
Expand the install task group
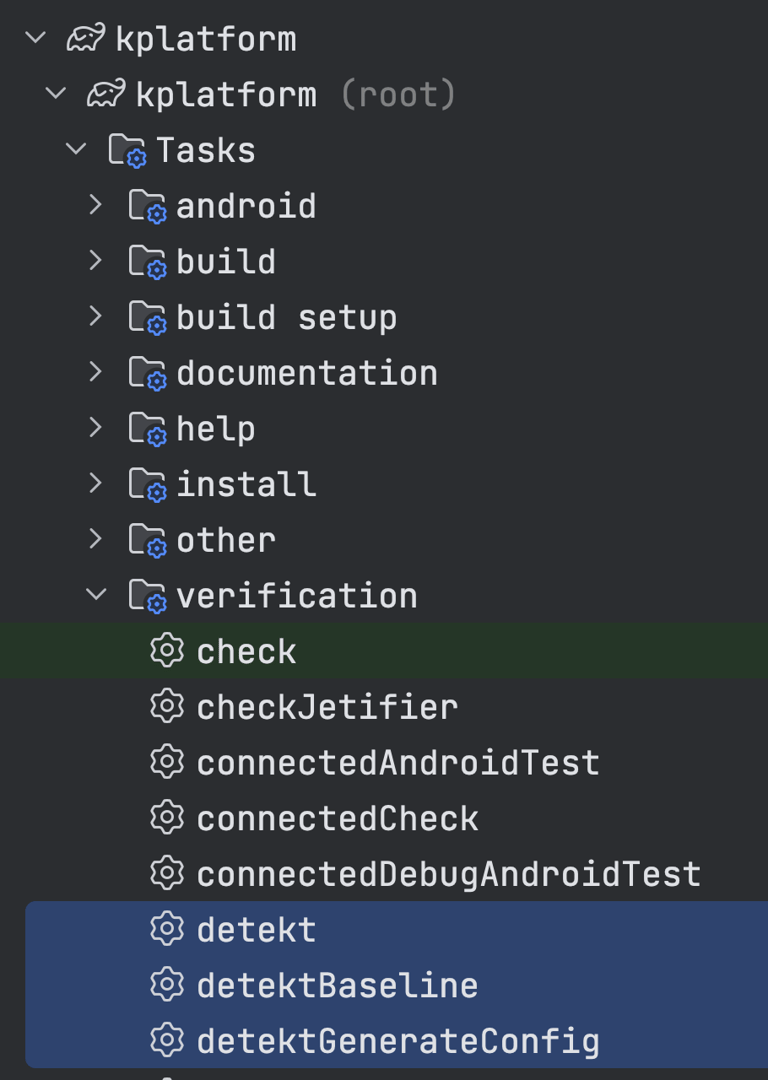point(96,484)
